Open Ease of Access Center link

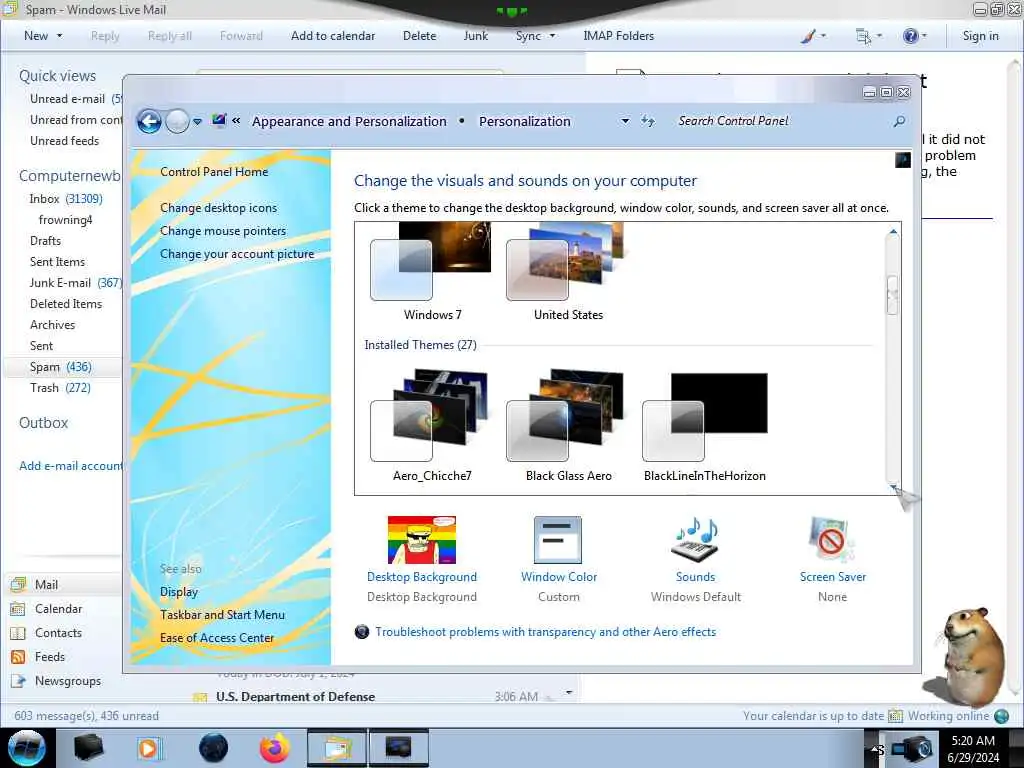(x=217, y=637)
